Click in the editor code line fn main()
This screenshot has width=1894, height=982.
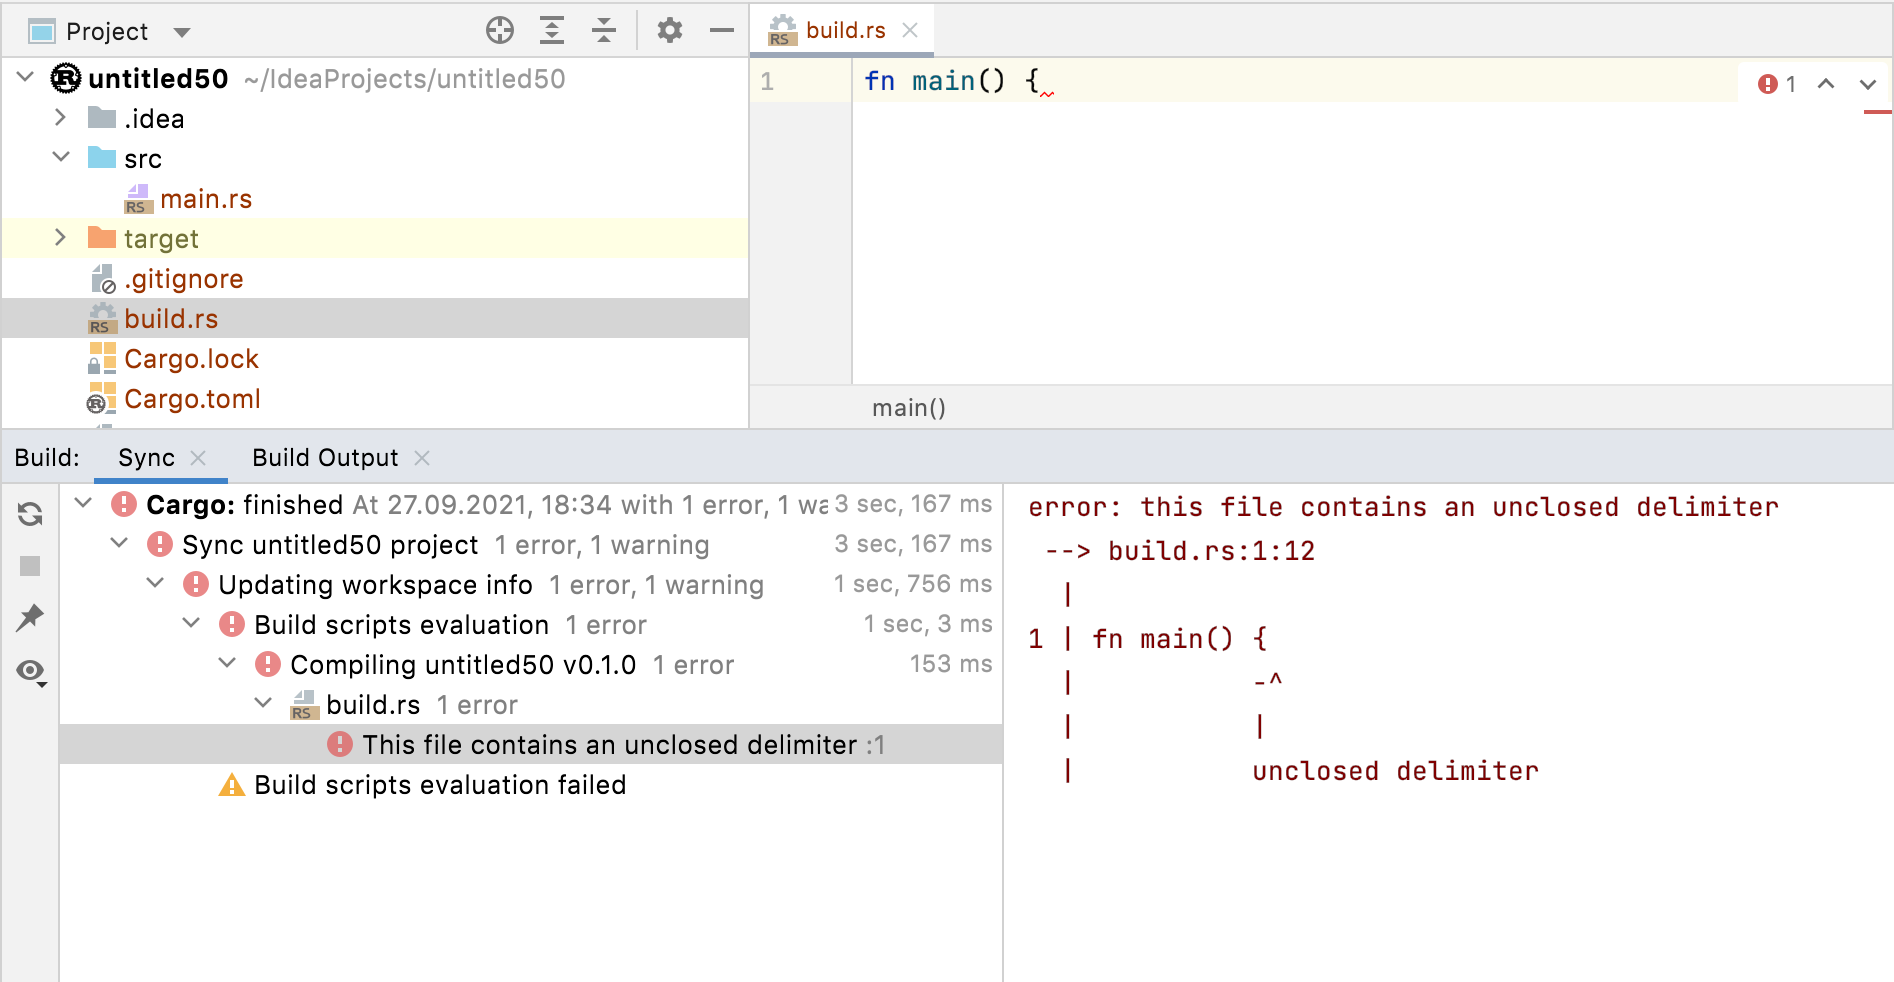click(951, 81)
